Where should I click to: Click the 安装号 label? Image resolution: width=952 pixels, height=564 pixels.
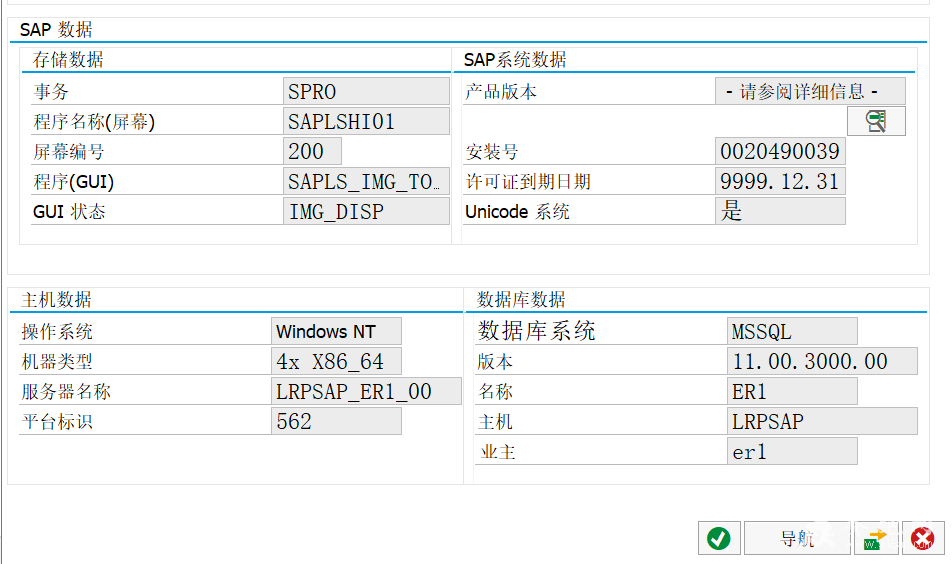[x=492, y=151]
